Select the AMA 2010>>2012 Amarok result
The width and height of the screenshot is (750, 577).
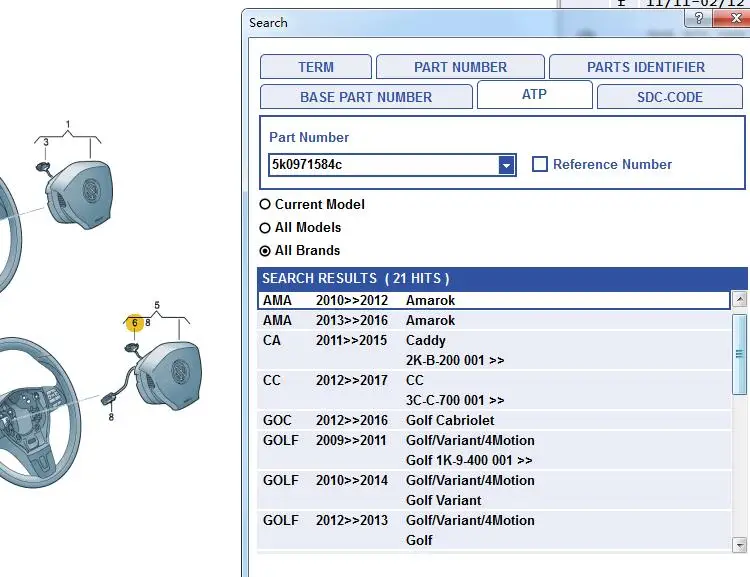coord(494,300)
